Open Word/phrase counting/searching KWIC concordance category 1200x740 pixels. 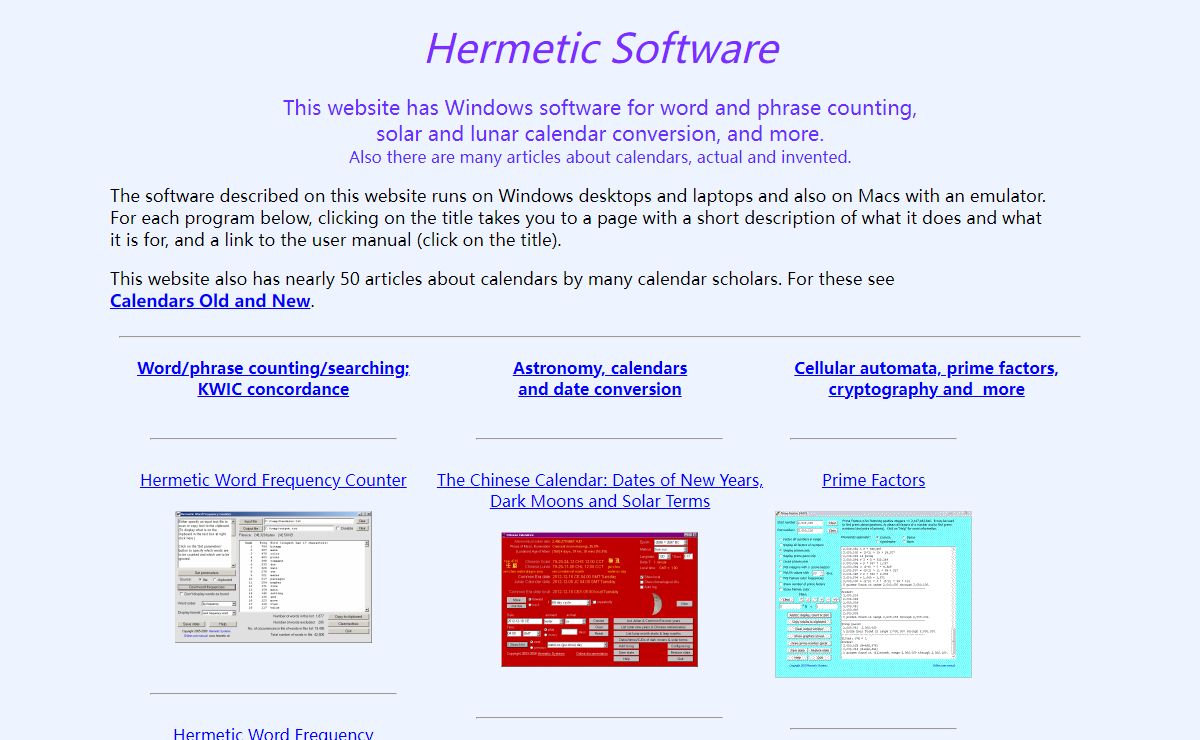273,379
